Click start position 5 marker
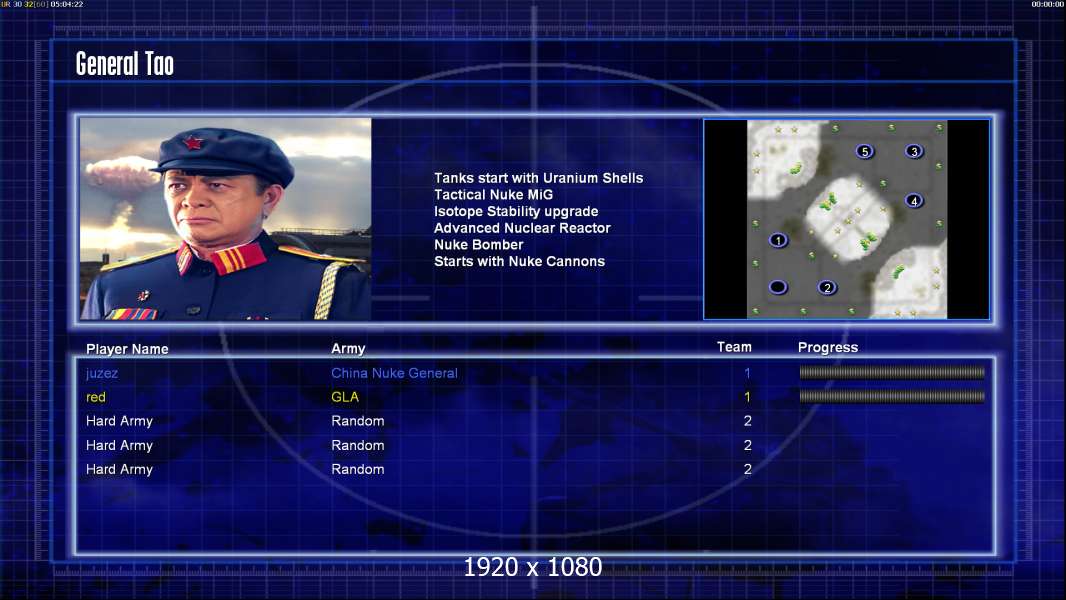Viewport: 1066px width, 600px height. point(864,152)
